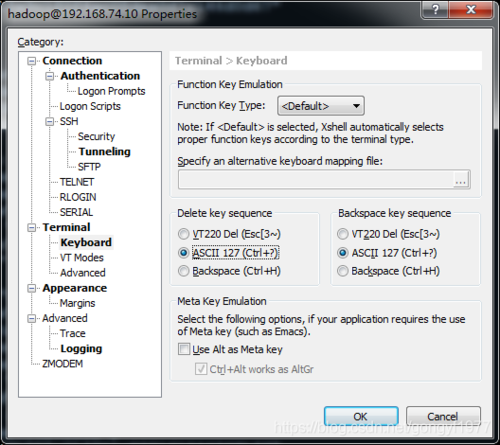
Task: Open keyboard mapping file browse ellipsis button
Action: pyautogui.click(x=461, y=180)
